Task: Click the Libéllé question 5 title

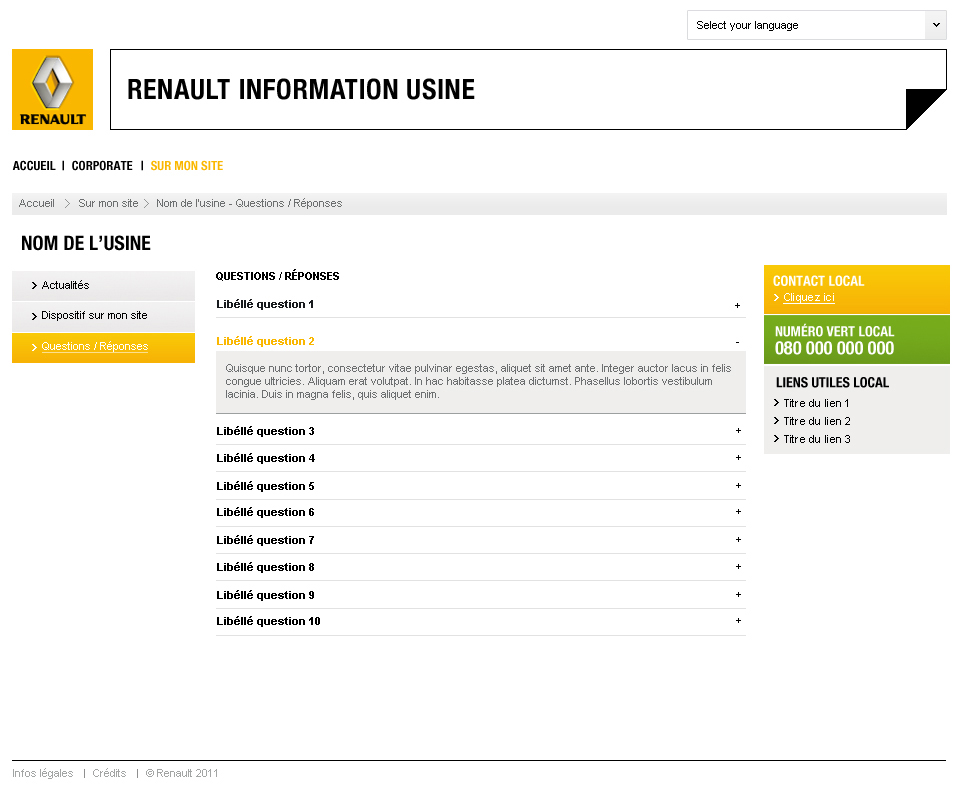Action: (265, 486)
